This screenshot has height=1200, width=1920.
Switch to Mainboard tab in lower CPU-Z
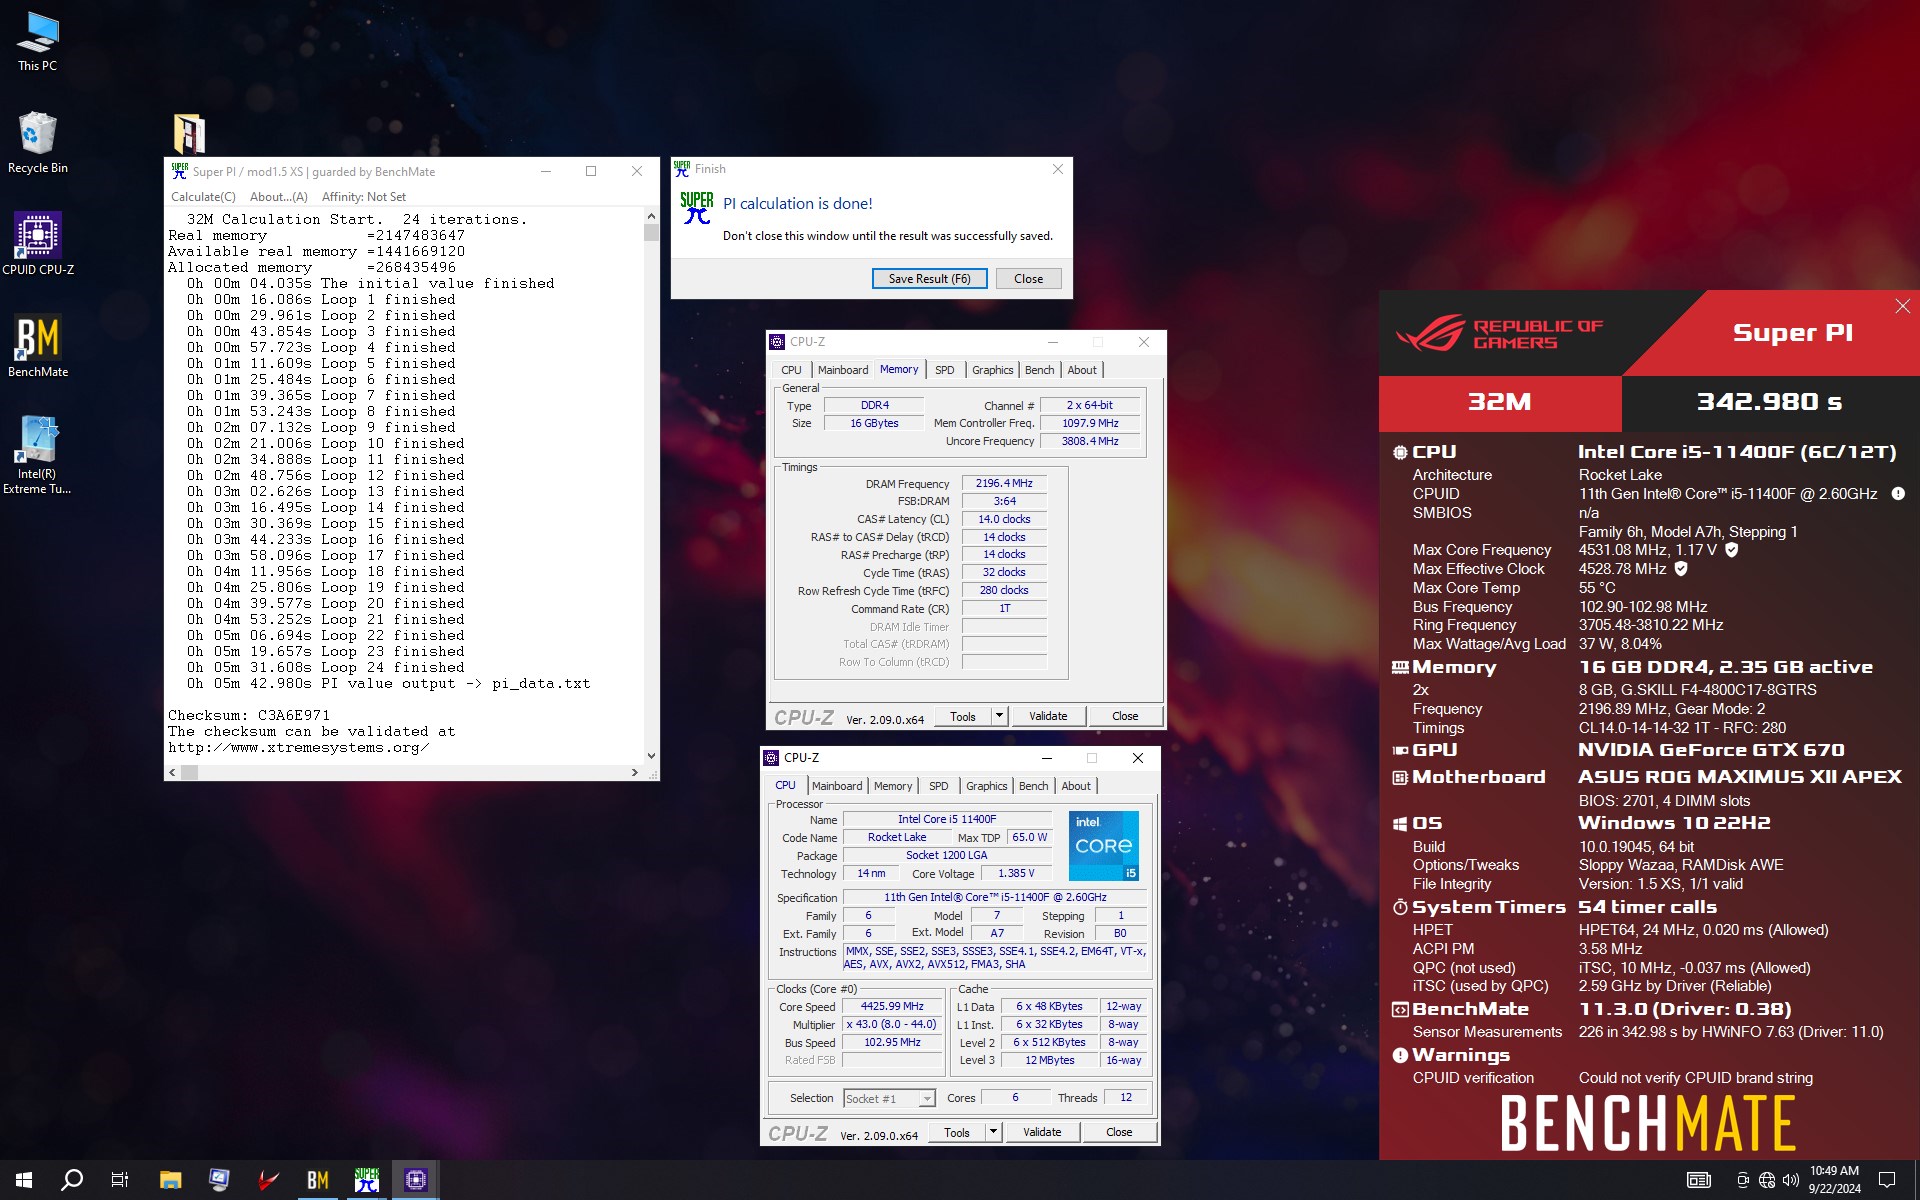point(837,786)
